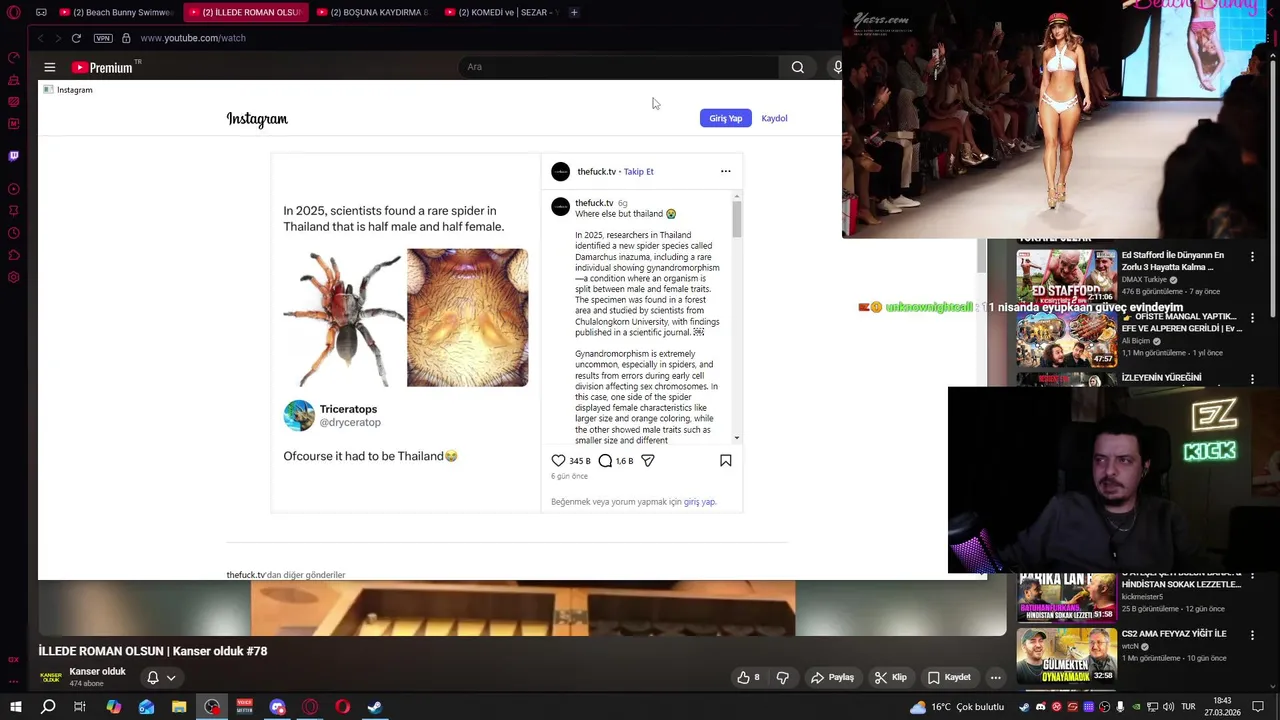Submit YouTube search via magnifier icon

point(798,67)
